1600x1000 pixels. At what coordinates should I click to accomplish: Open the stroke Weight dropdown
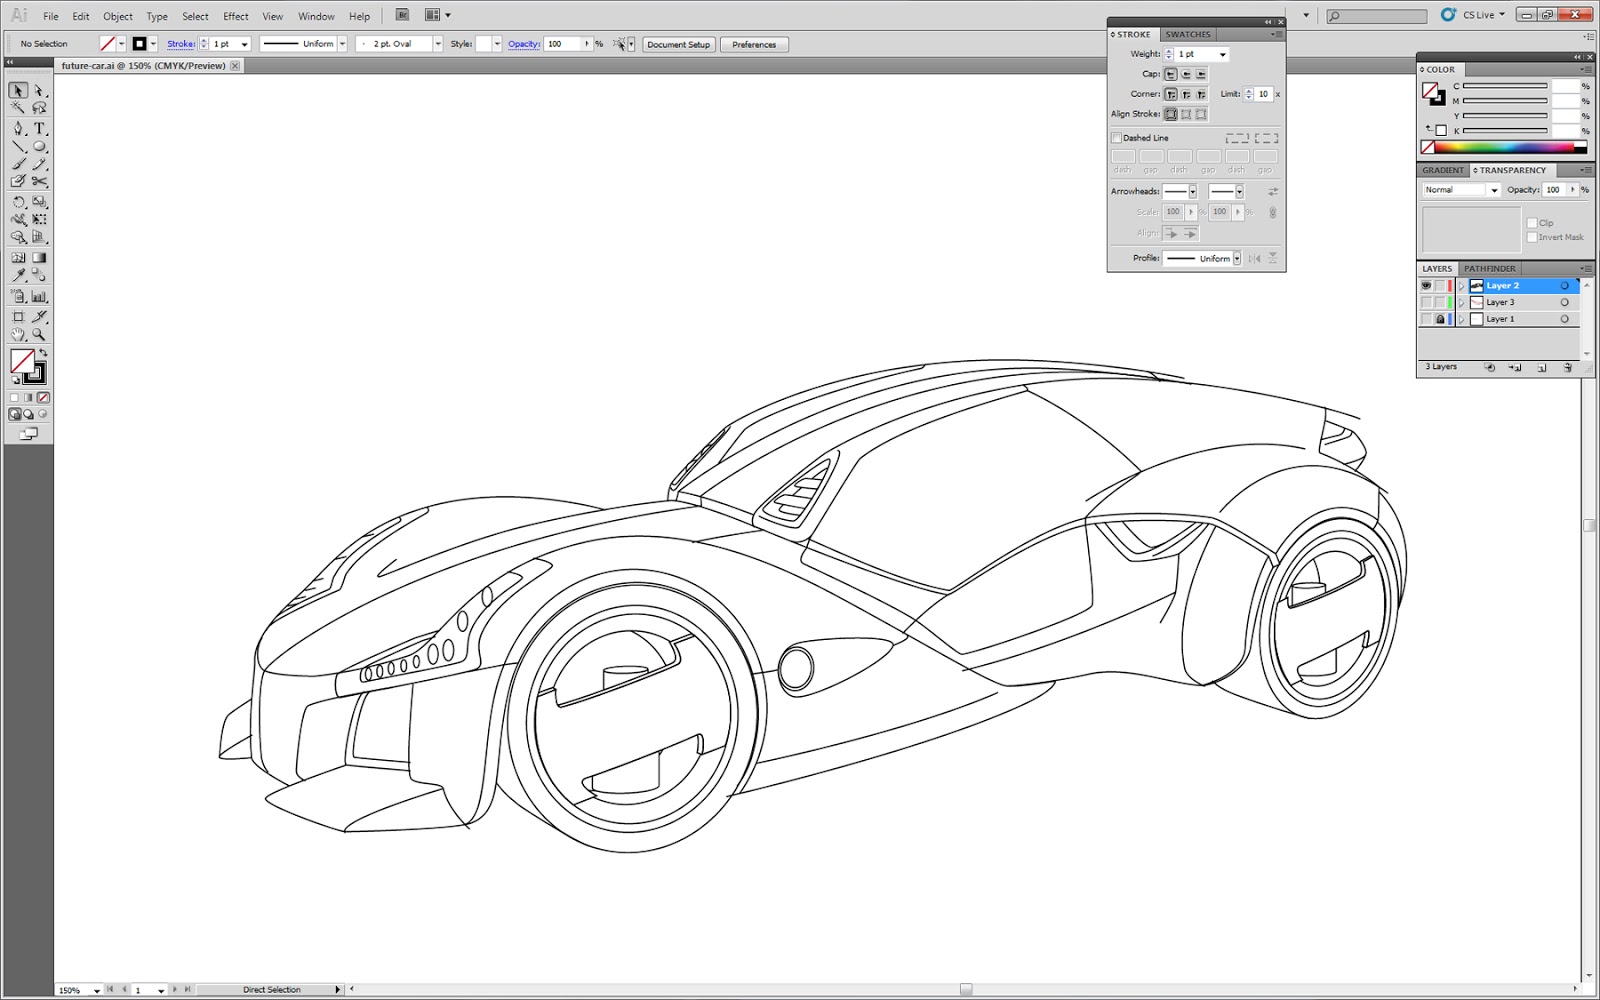pos(1222,54)
